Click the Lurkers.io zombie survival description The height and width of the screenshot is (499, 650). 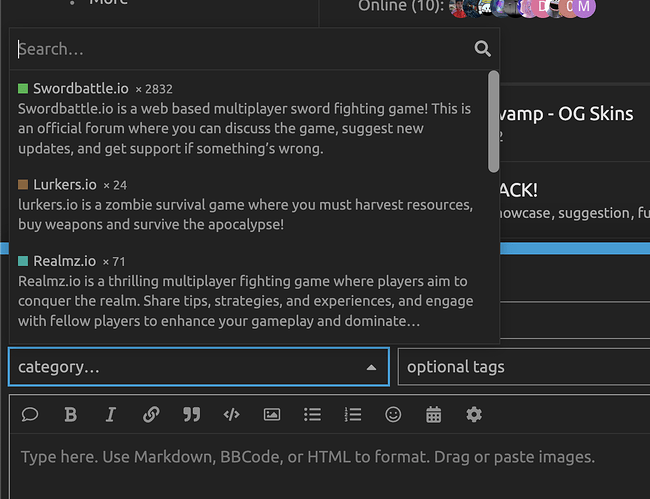[x=245, y=214]
